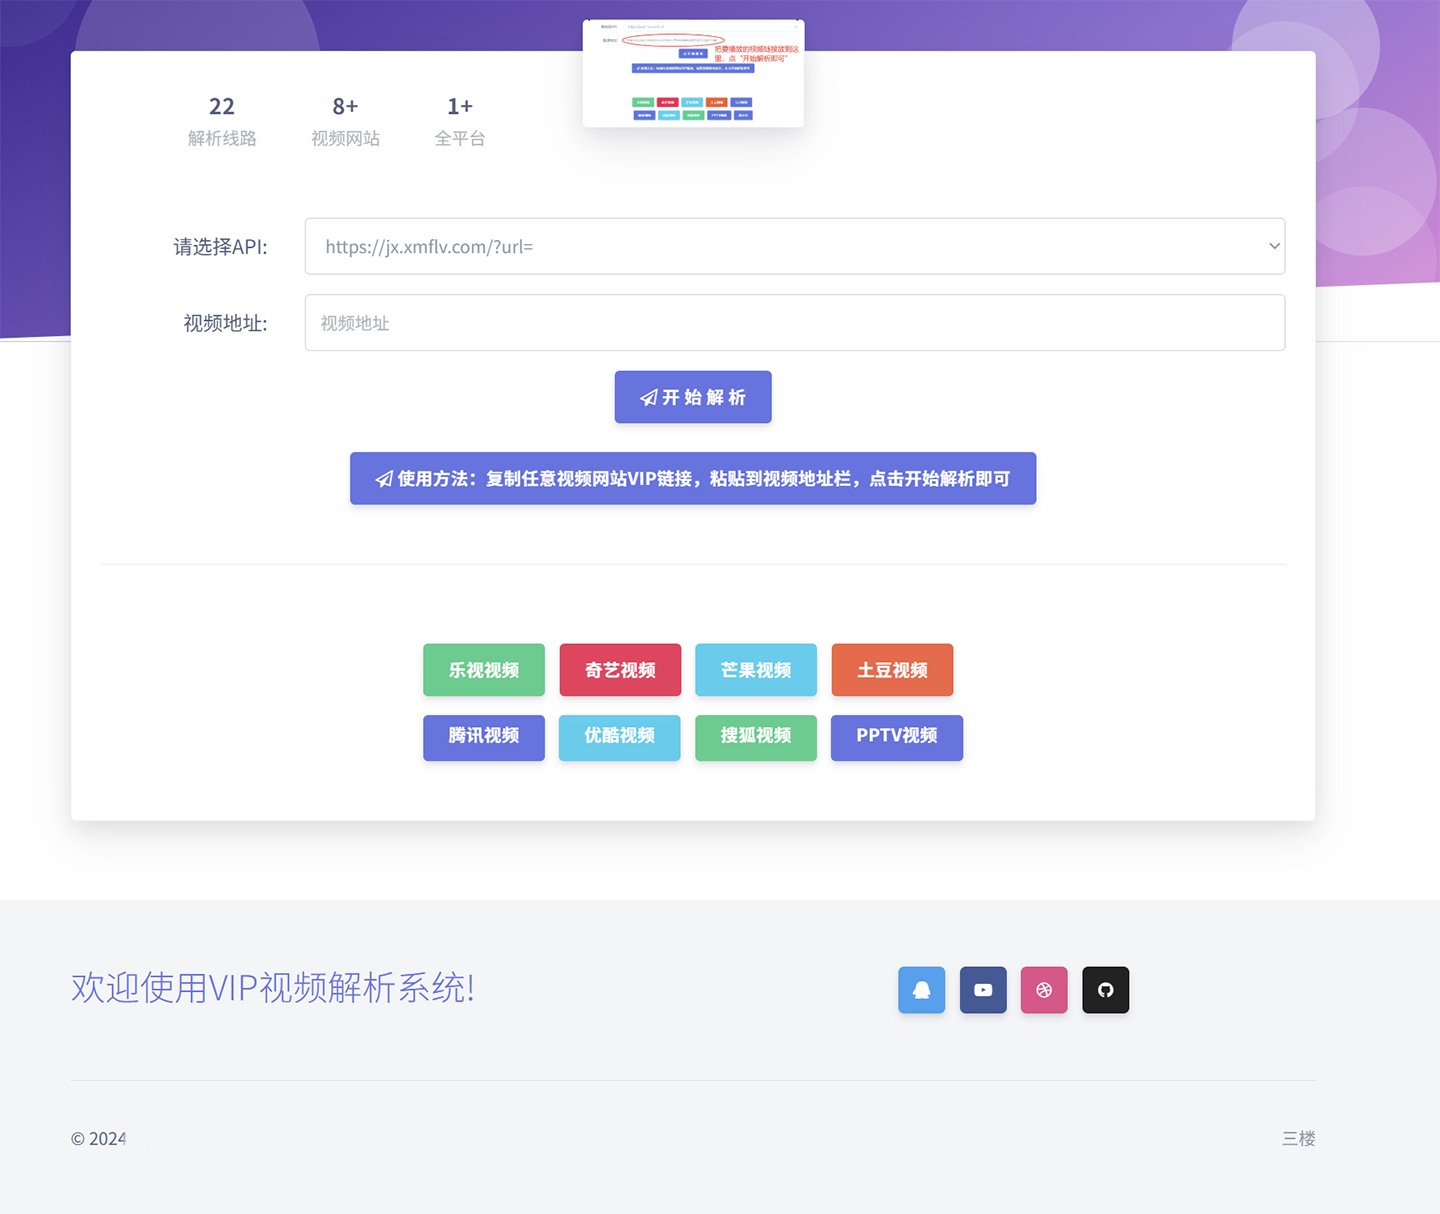
Task: Open 奇艺视频 site button
Action: 620,670
